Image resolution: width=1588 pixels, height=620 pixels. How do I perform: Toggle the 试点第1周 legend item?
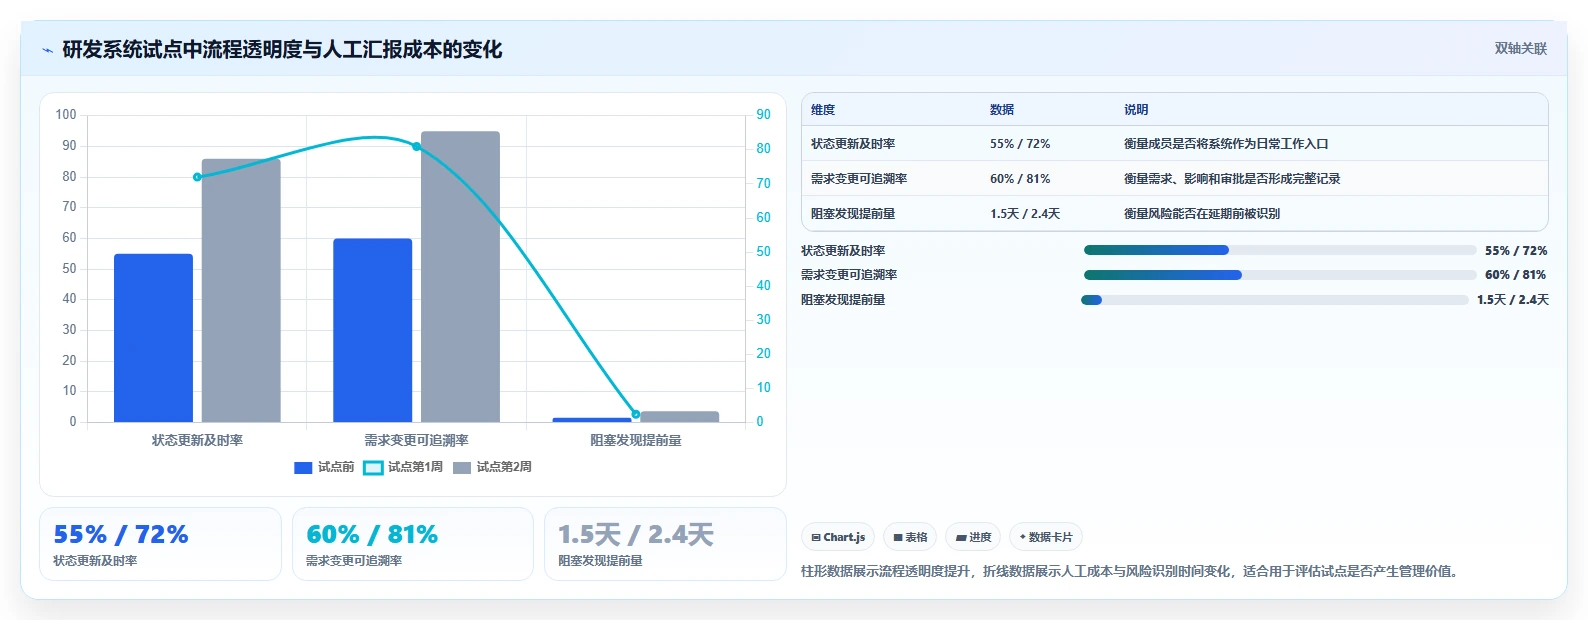click(x=403, y=467)
